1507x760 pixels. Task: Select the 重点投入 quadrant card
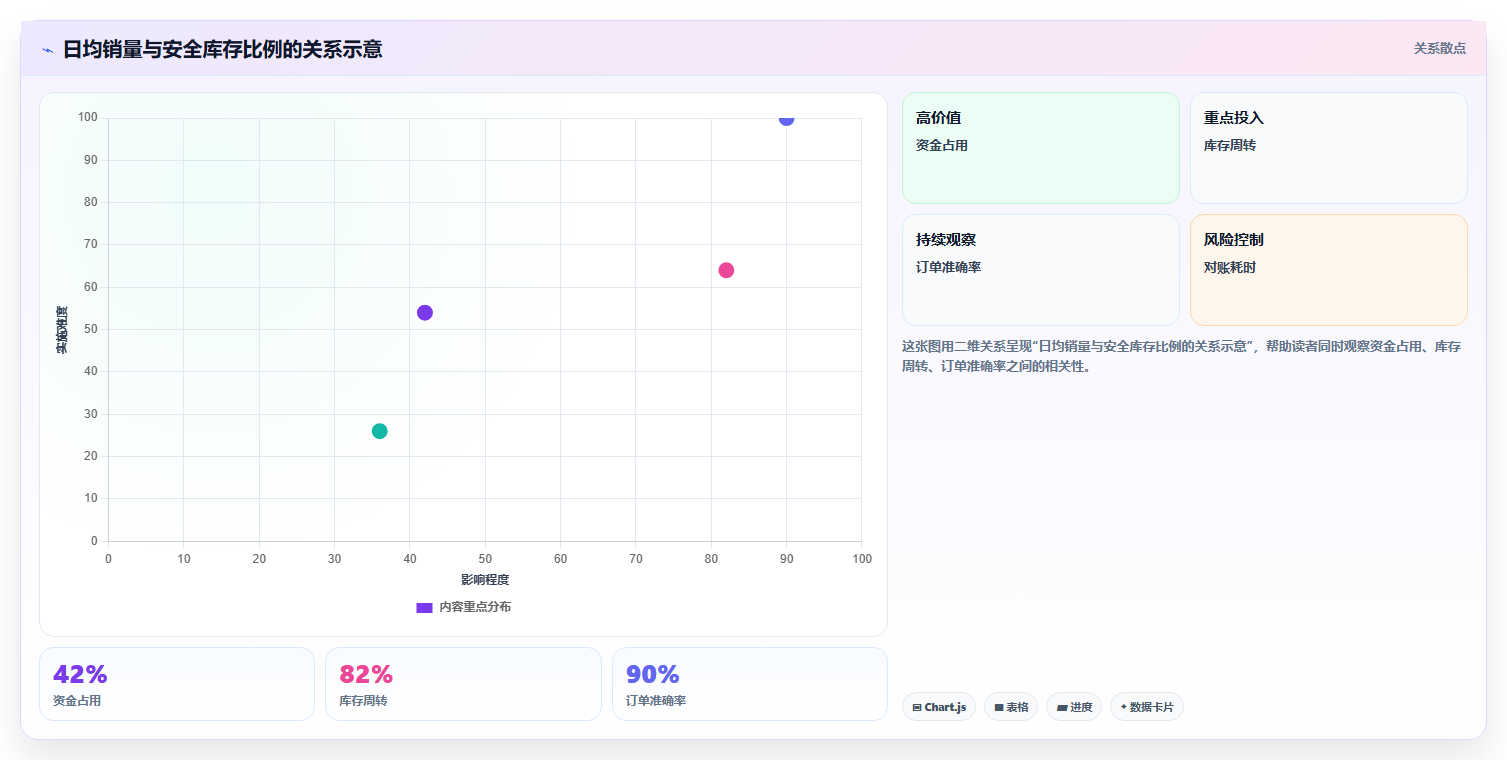pyautogui.click(x=1329, y=148)
